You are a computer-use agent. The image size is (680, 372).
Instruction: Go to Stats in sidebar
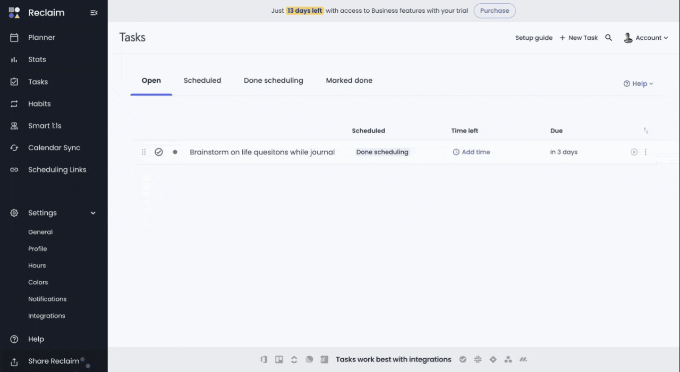37,59
